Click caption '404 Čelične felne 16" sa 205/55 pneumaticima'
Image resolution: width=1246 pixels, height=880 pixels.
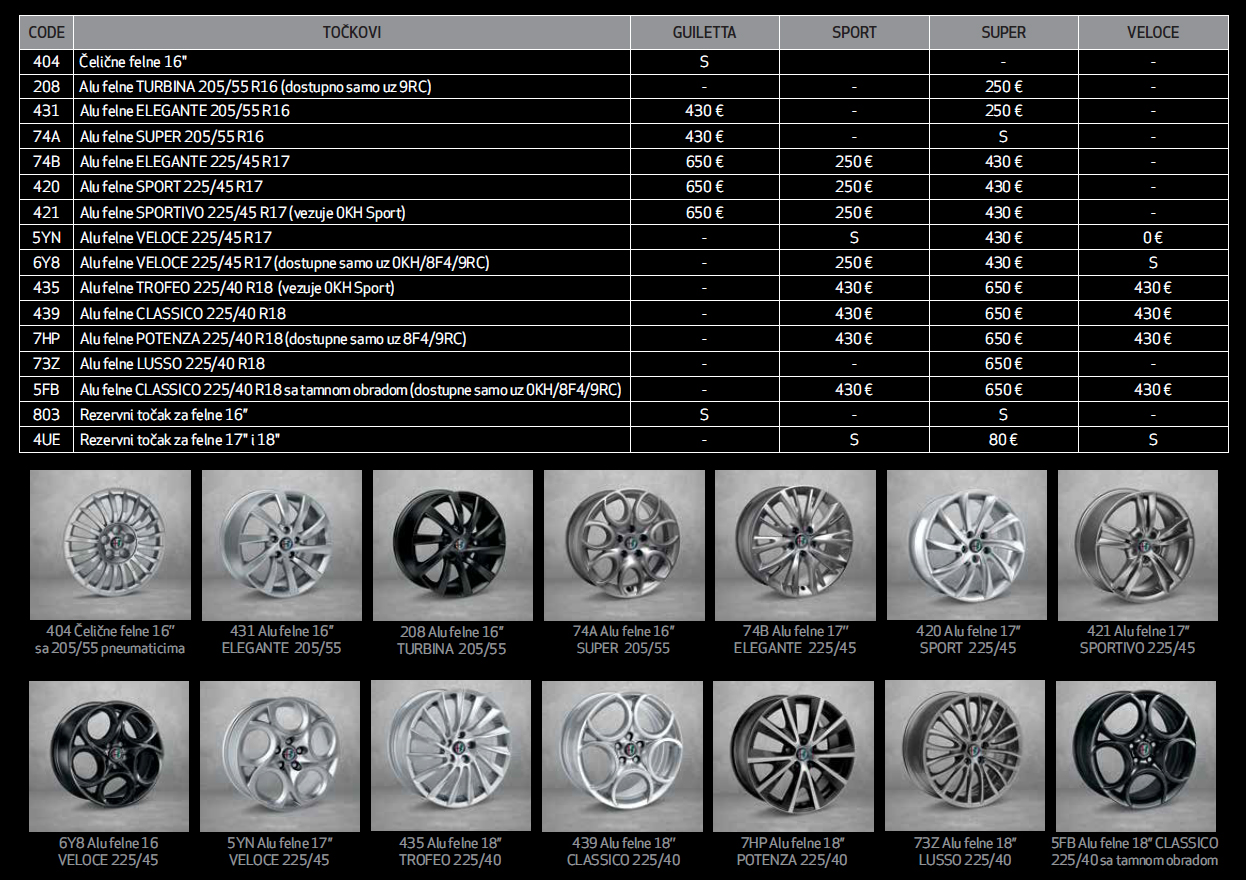[x=110, y=639]
